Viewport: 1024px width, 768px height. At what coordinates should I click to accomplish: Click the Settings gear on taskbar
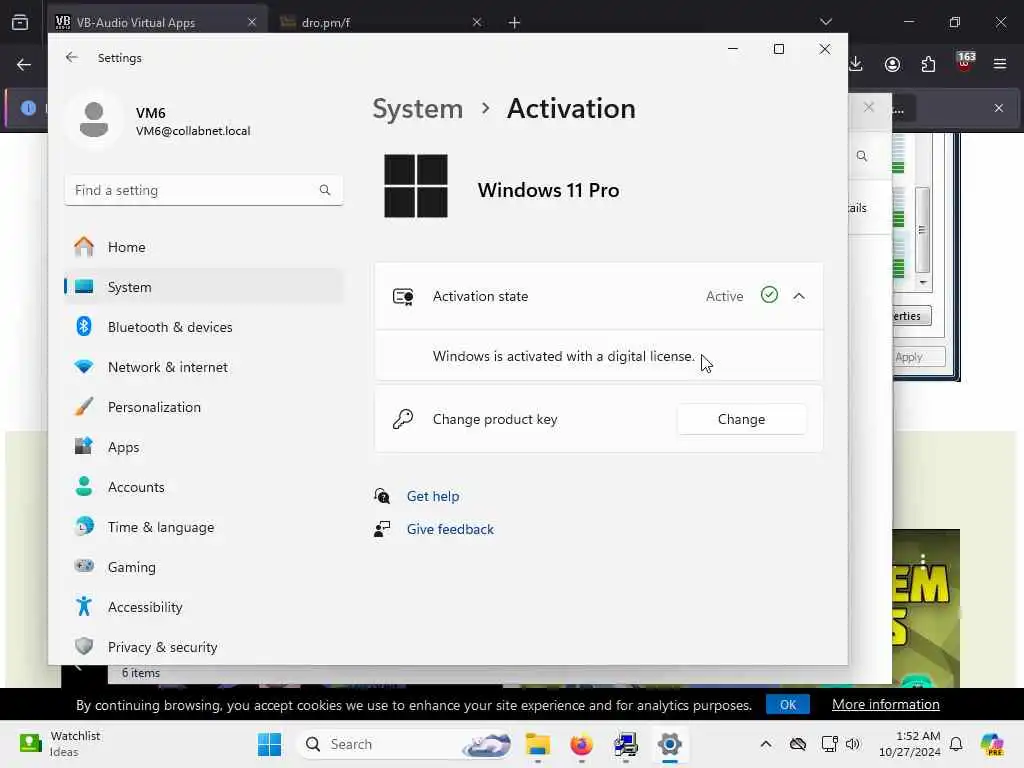[670, 744]
